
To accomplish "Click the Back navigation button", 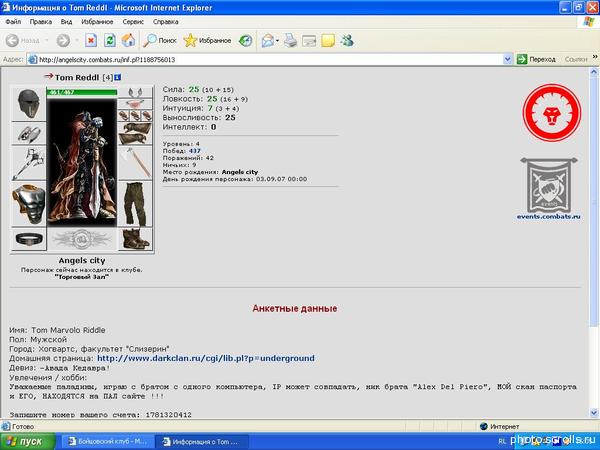I will 23,40.
